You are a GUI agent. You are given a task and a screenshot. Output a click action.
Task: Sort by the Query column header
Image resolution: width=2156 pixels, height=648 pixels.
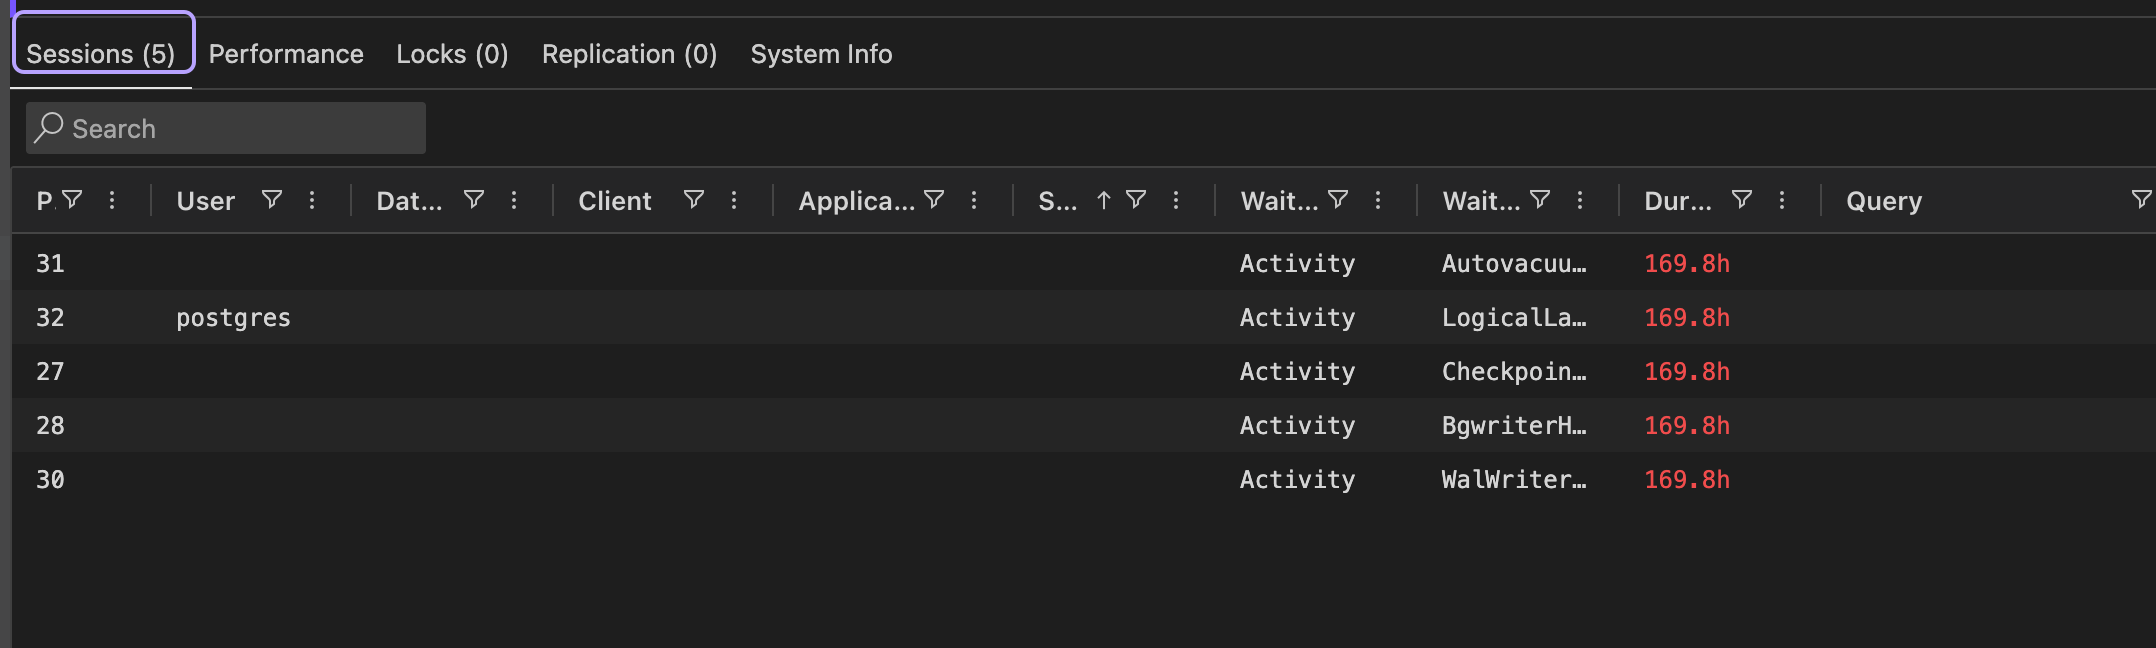(x=1884, y=201)
